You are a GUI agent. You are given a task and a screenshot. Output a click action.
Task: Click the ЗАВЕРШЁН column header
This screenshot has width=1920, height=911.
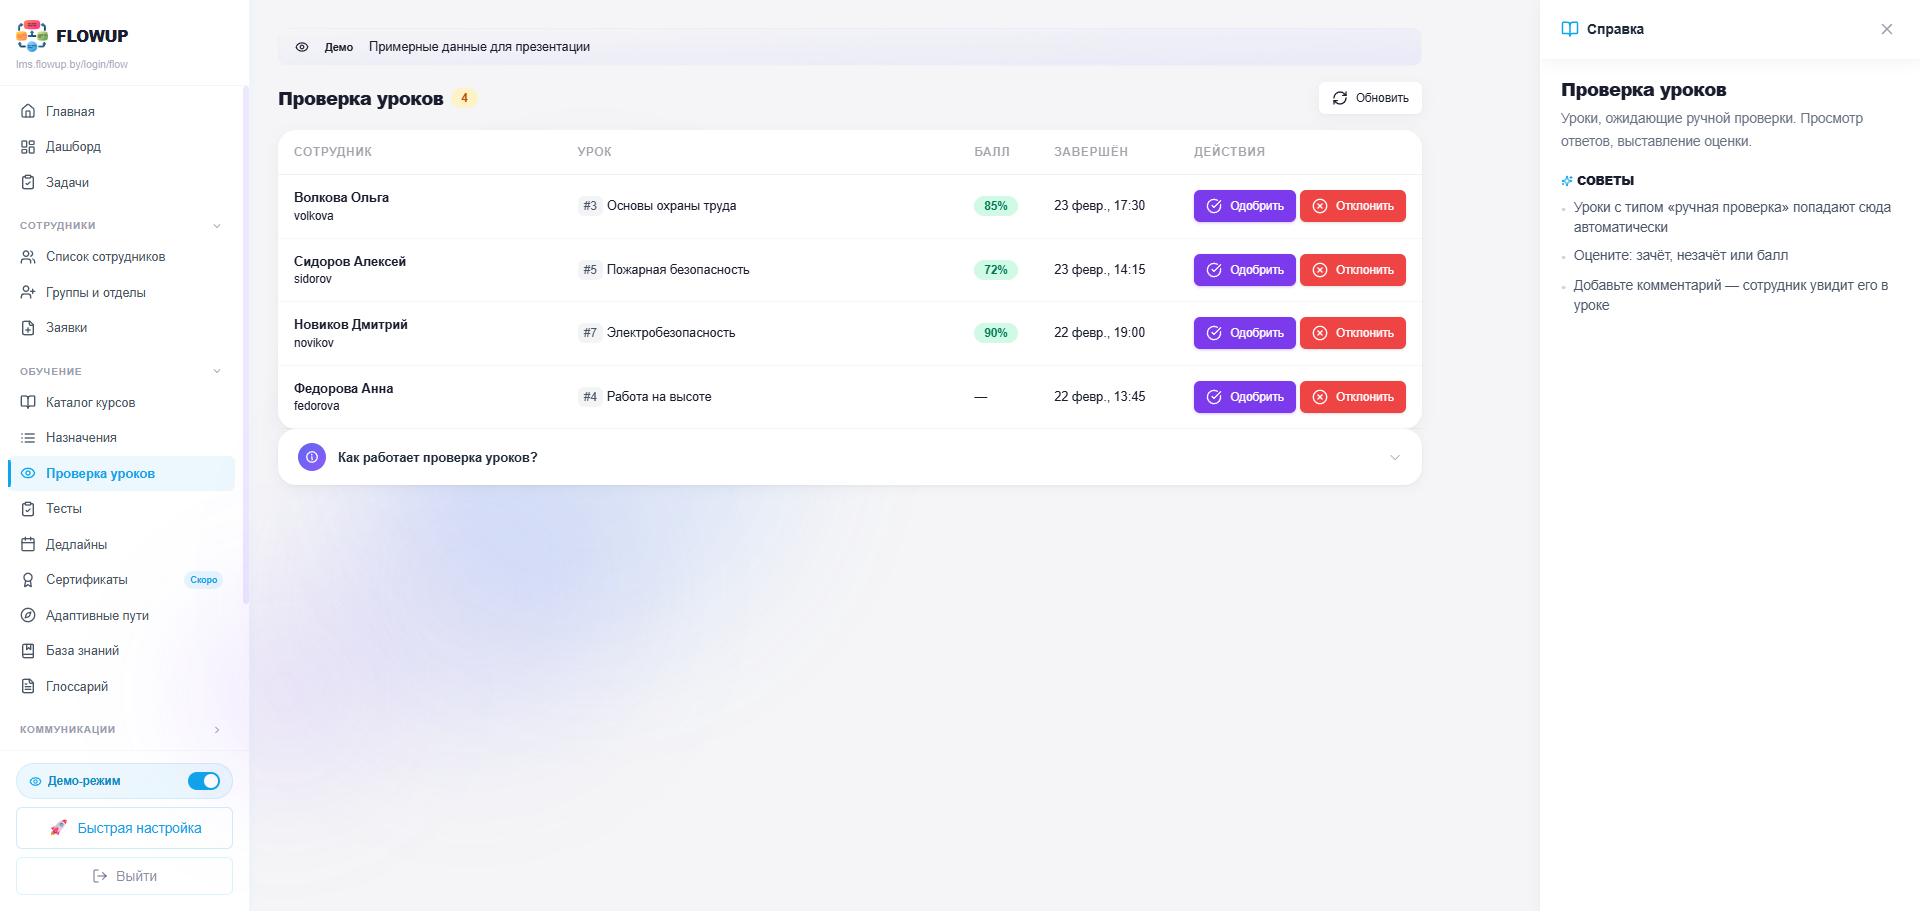tap(1091, 152)
